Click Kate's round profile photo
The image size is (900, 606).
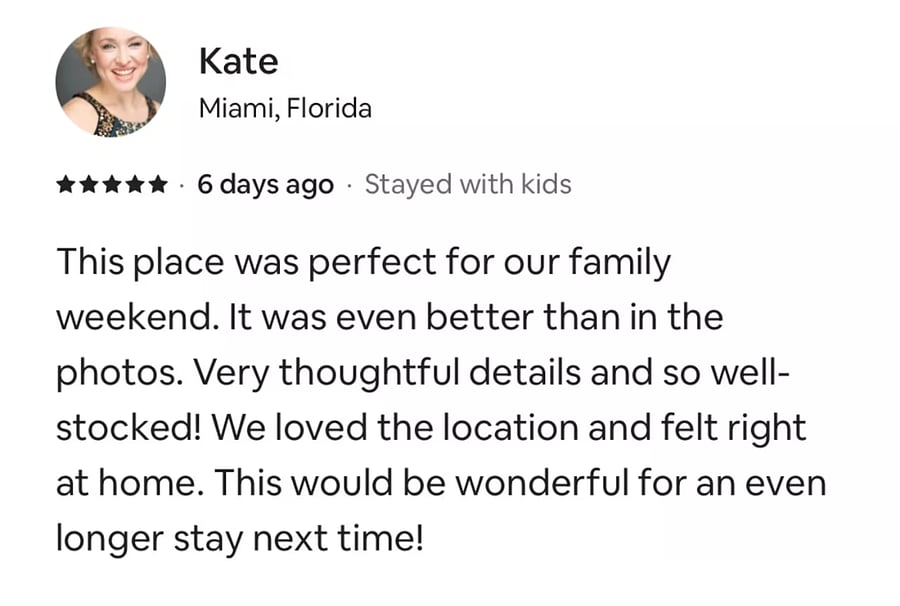point(111,82)
